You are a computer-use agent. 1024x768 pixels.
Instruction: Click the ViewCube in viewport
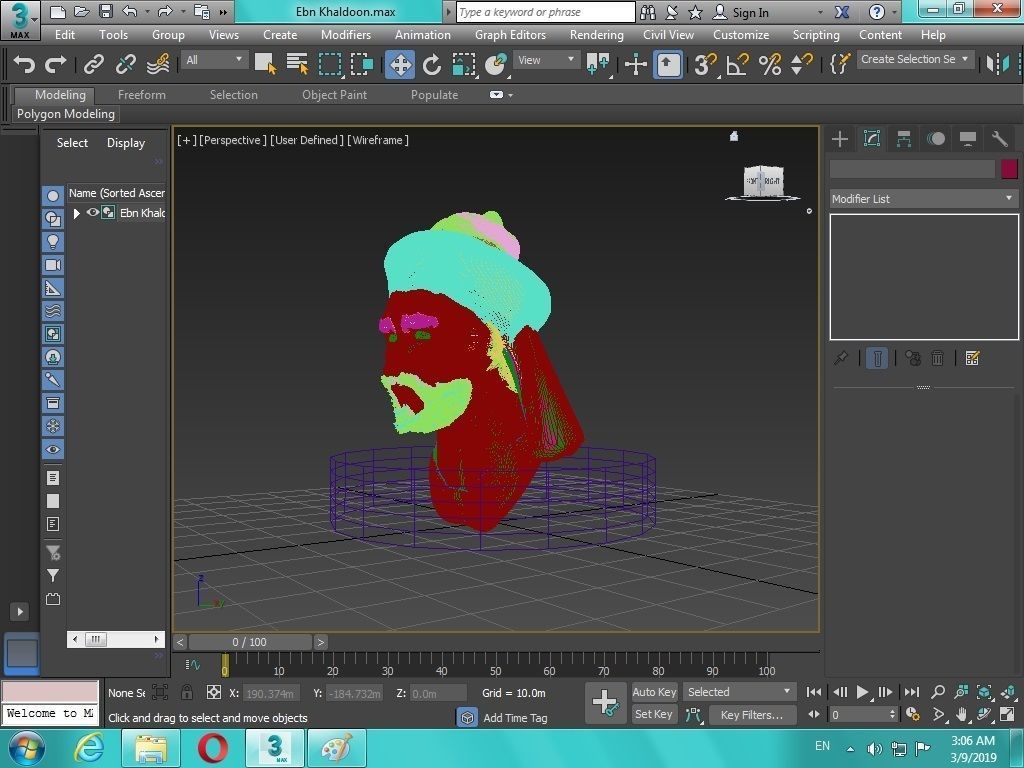pyautogui.click(x=763, y=182)
